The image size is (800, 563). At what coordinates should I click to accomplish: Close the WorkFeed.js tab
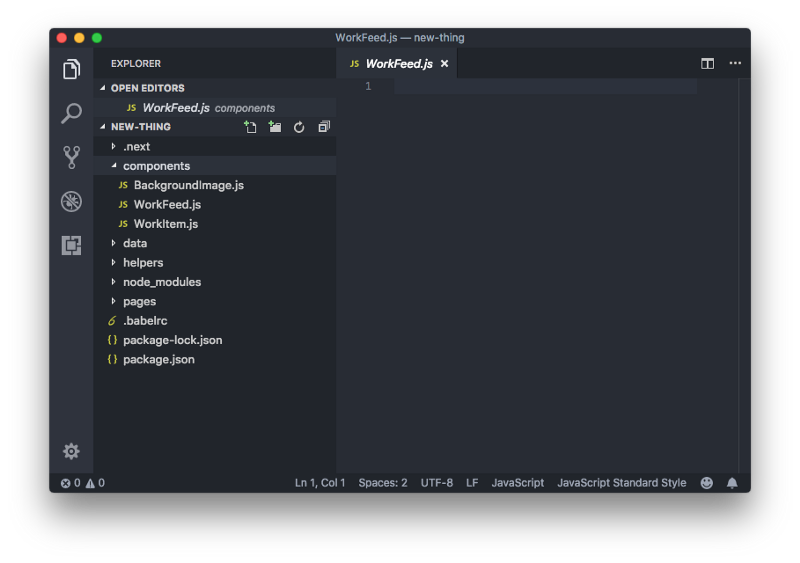tap(444, 63)
